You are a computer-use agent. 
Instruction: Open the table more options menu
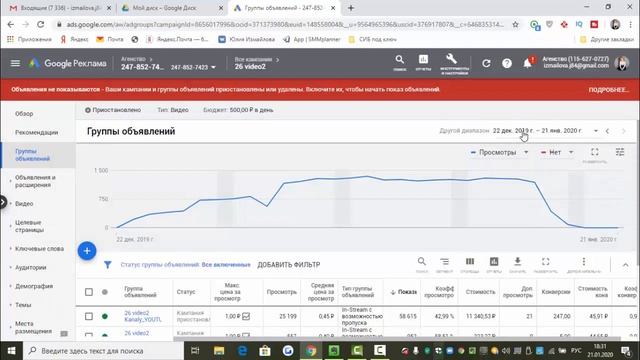click(x=584, y=262)
